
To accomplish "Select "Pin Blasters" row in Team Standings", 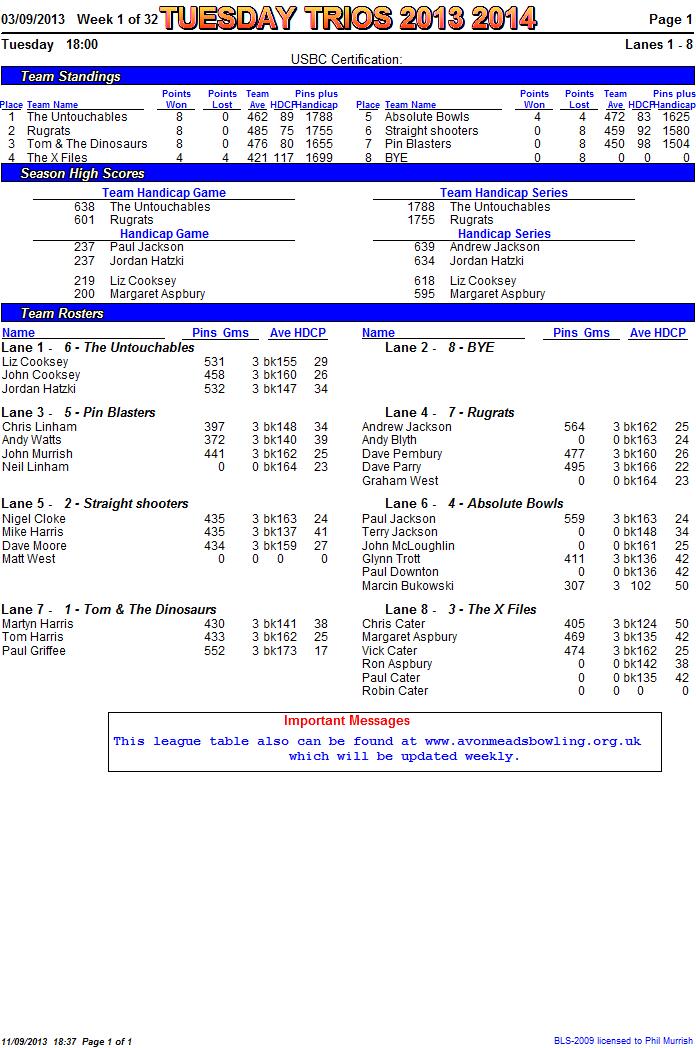I will 525,144.
